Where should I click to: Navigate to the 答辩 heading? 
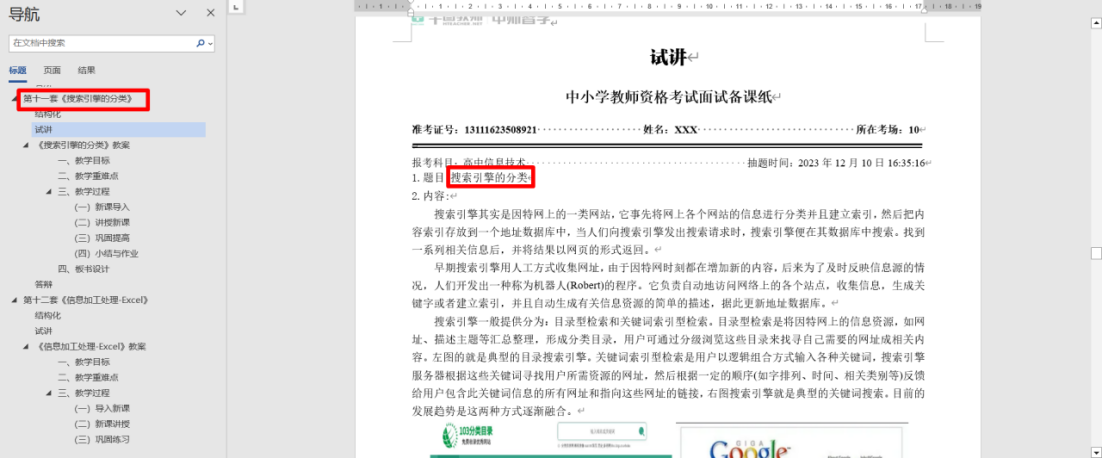44,285
